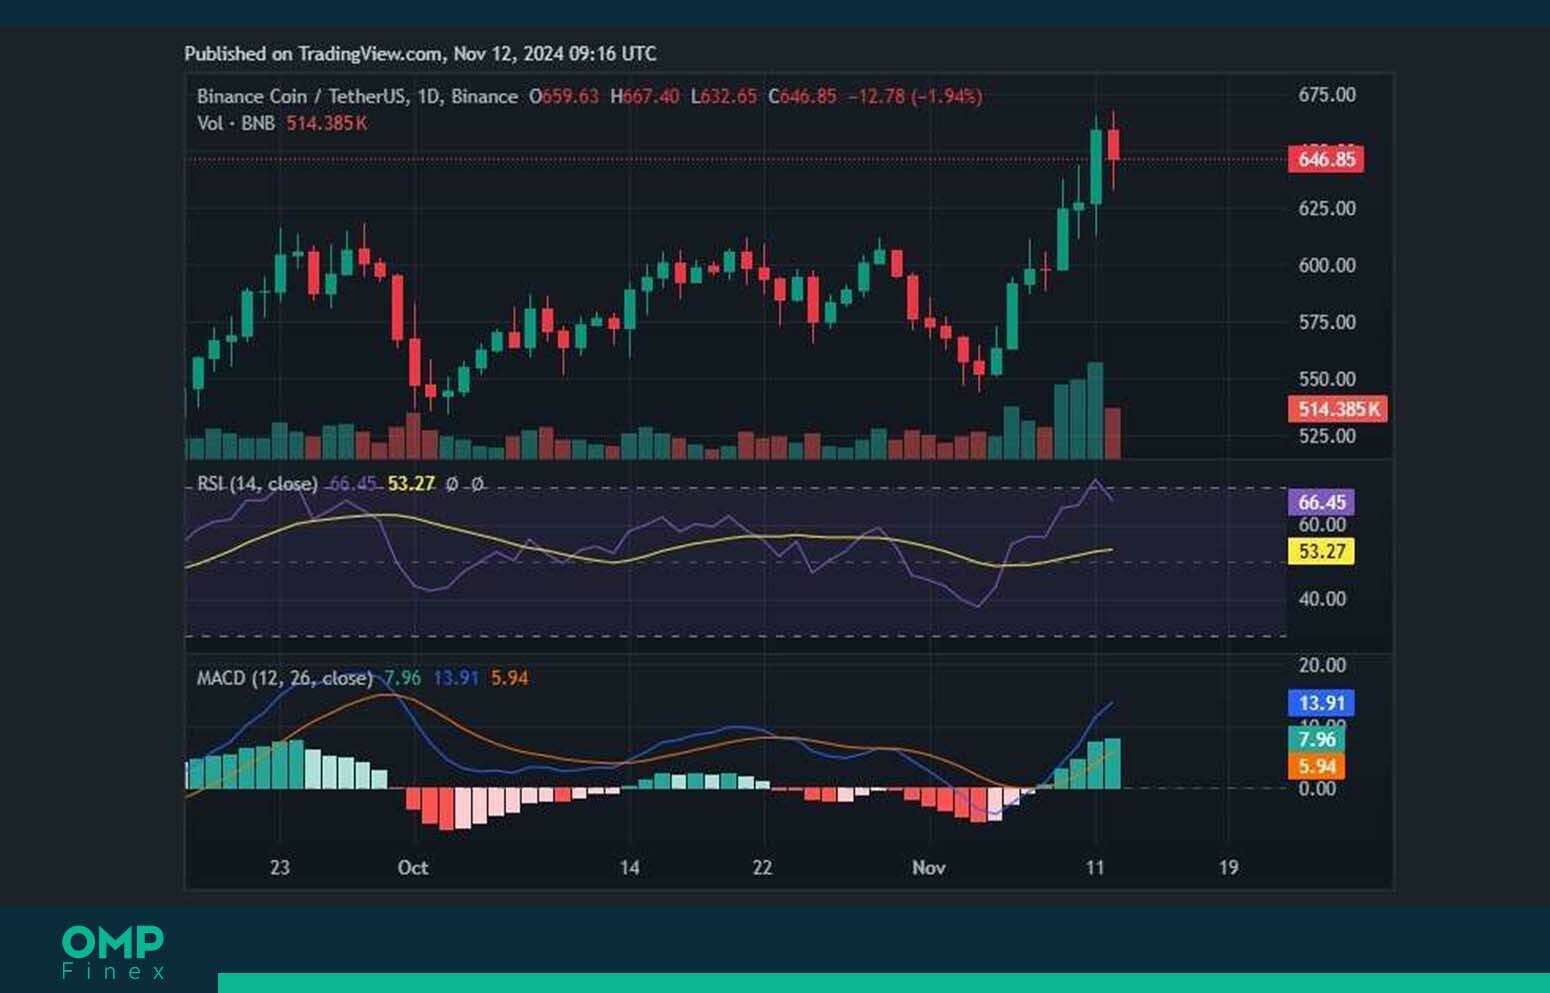Click the 'Nov' label on time axis
The image size is (1550, 993).
tap(929, 868)
